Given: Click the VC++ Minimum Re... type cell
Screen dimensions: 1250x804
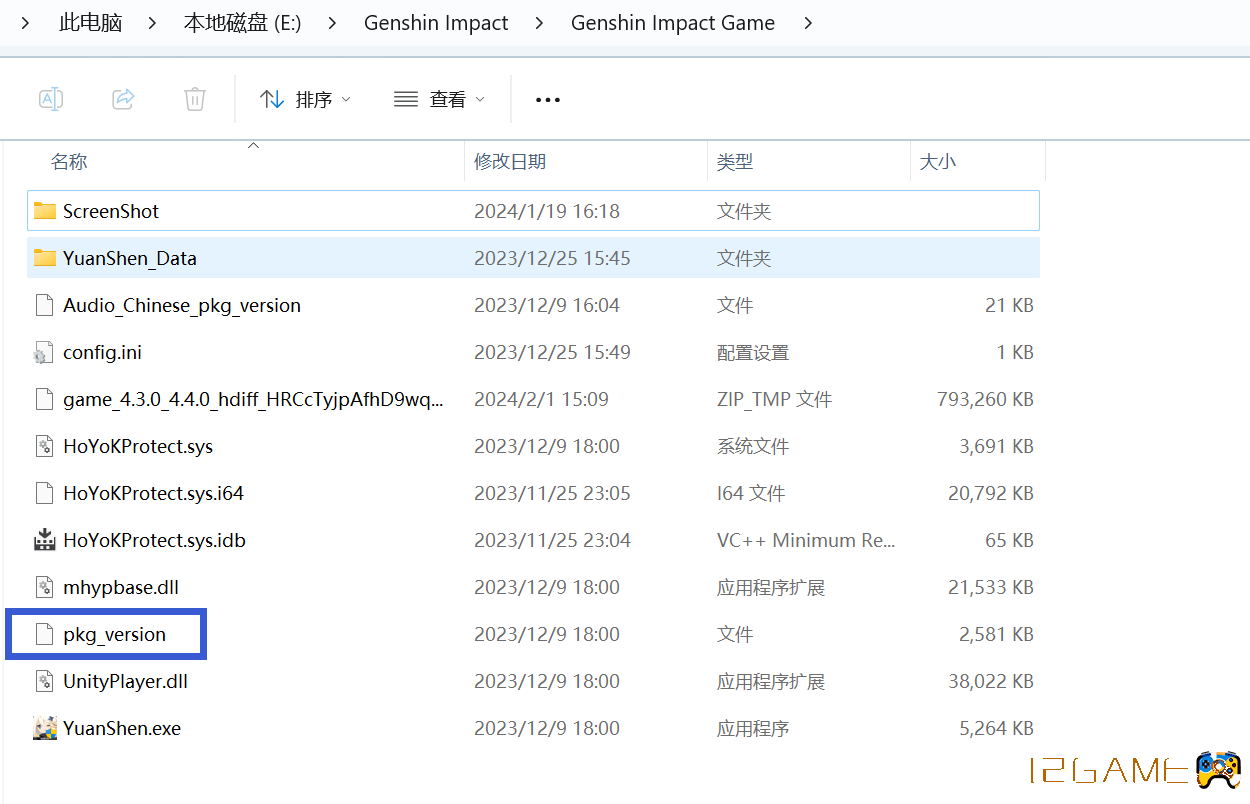Looking at the screenshot, I should pyautogui.click(x=806, y=540).
